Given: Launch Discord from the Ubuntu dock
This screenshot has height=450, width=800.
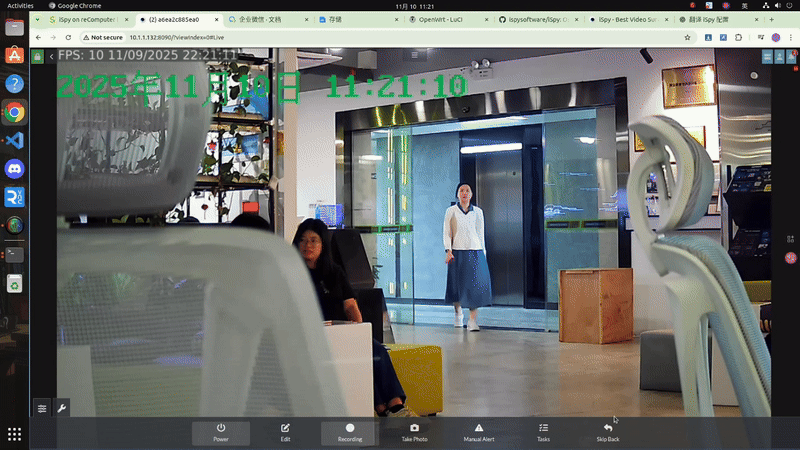Looking at the screenshot, I should pyautogui.click(x=14, y=169).
